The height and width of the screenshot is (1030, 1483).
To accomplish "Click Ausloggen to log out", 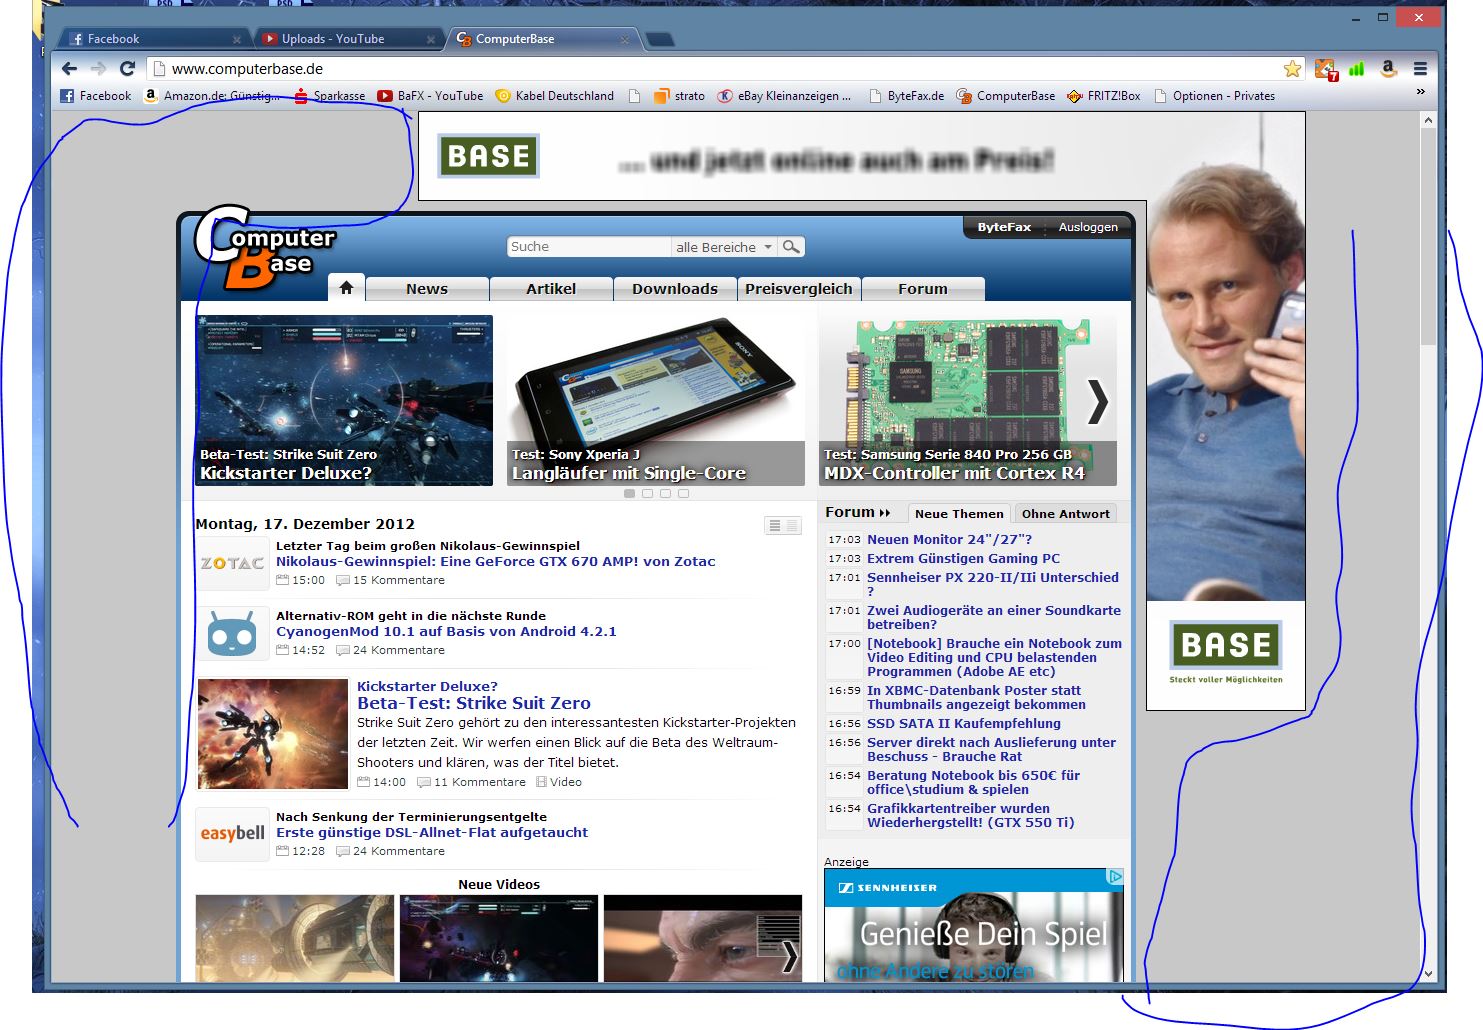I will coord(1088,227).
